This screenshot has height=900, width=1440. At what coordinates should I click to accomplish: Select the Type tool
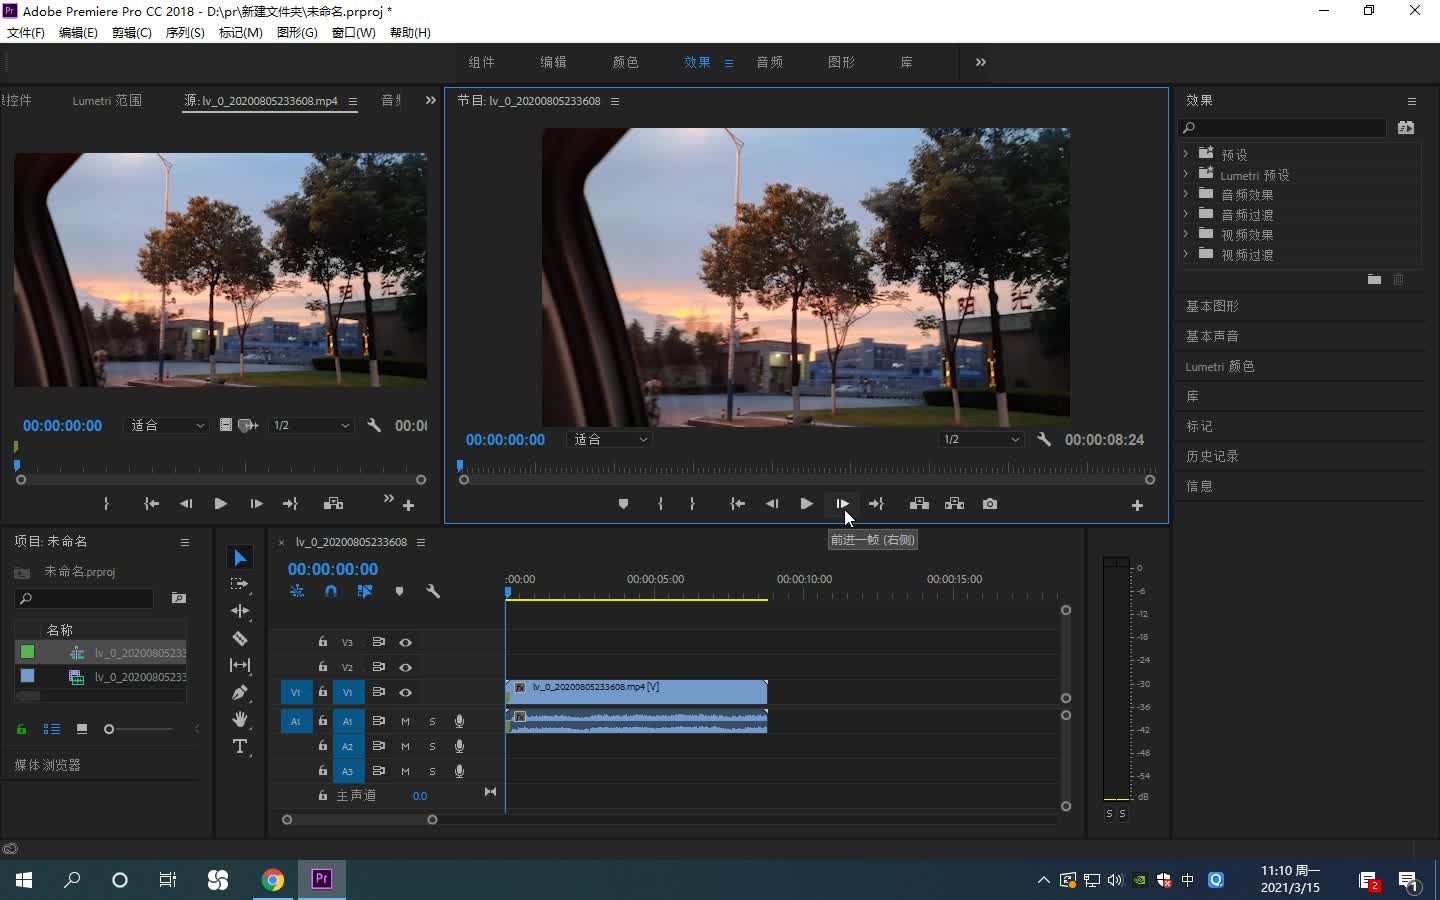pyautogui.click(x=240, y=746)
